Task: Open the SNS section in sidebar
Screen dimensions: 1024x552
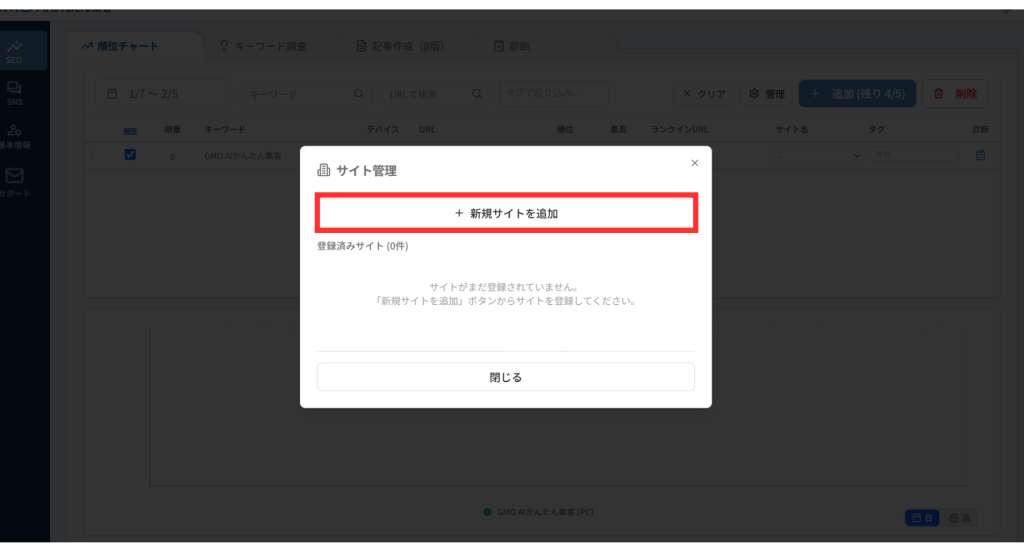Action: [x=15, y=94]
